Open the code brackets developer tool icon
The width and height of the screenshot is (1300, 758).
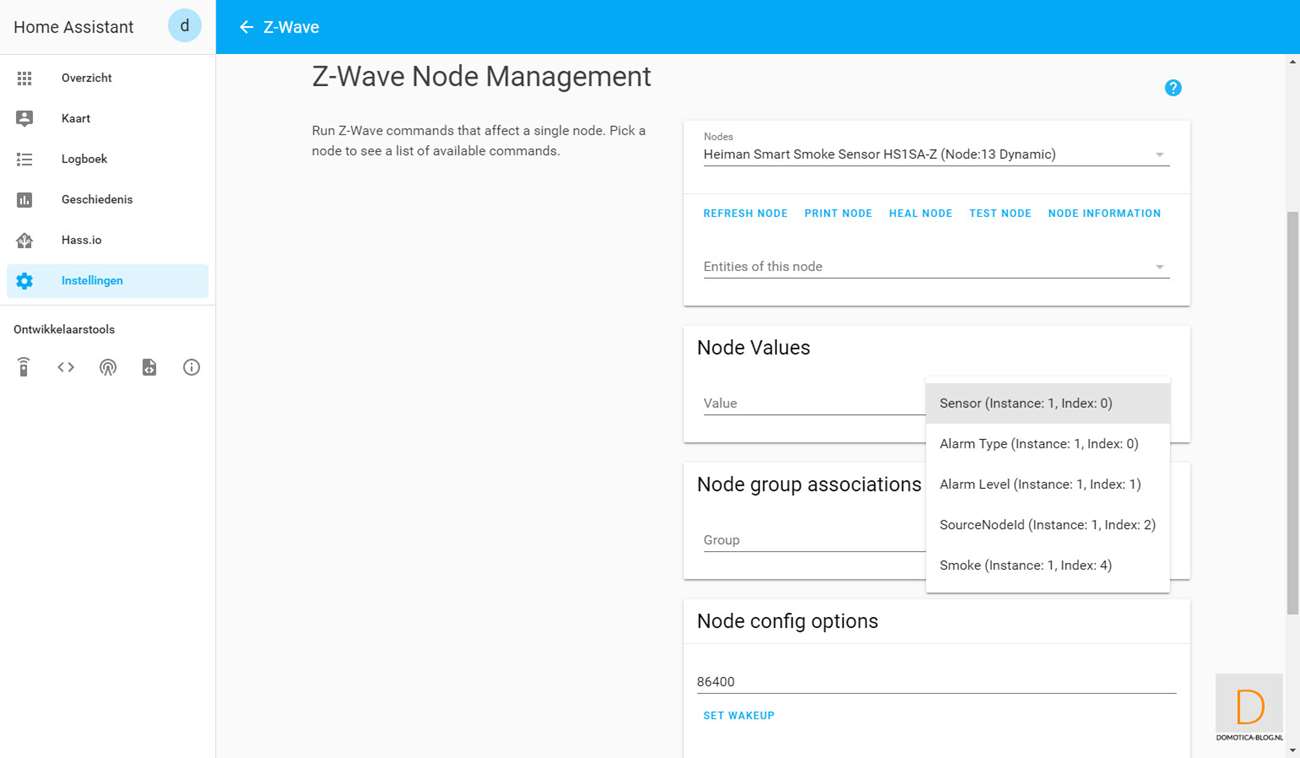66,367
